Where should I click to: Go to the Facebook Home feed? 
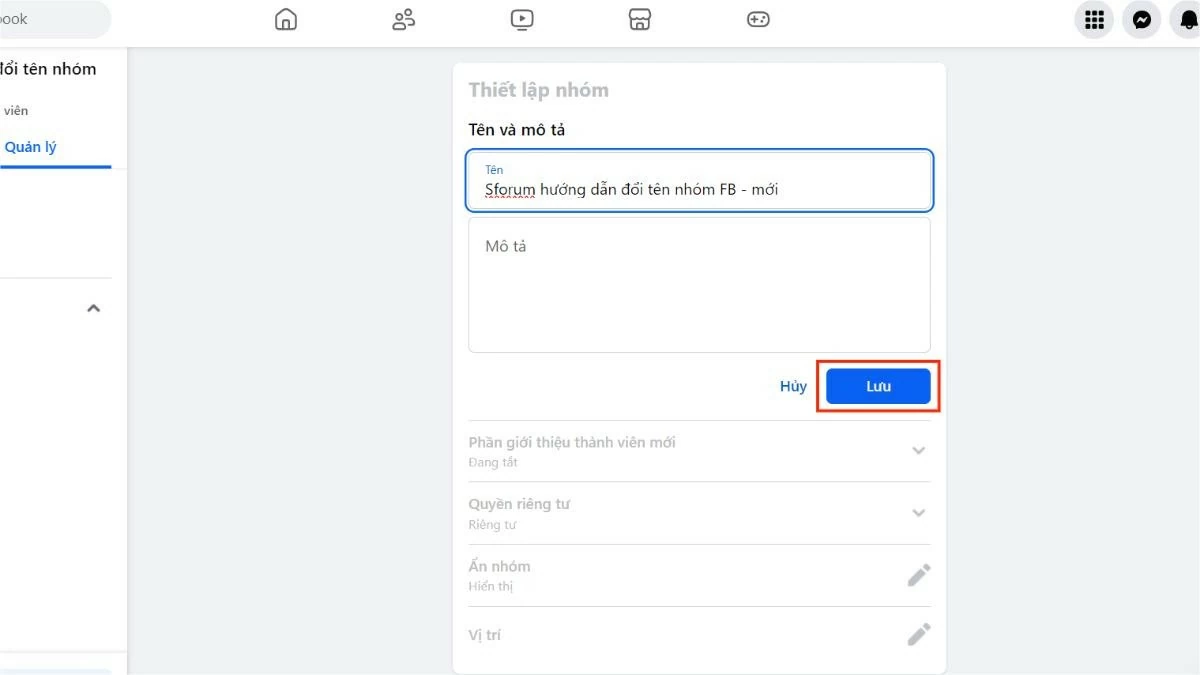285,19
